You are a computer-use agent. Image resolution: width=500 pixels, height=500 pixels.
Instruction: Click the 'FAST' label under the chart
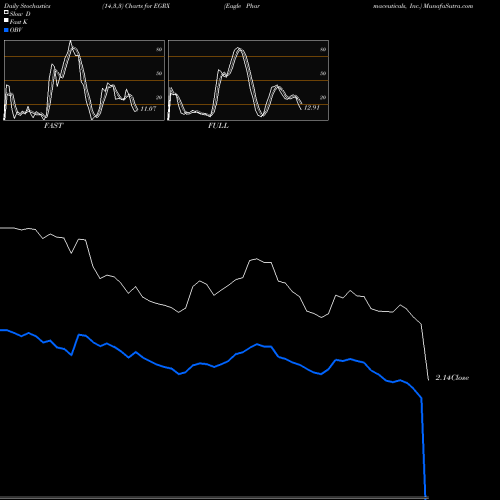(x=53, y=126)
